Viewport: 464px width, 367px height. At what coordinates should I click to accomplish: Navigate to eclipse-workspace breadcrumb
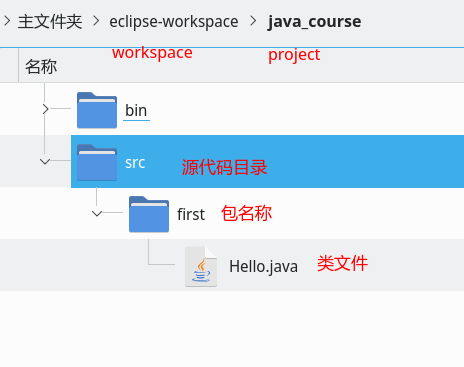point(174,22)
